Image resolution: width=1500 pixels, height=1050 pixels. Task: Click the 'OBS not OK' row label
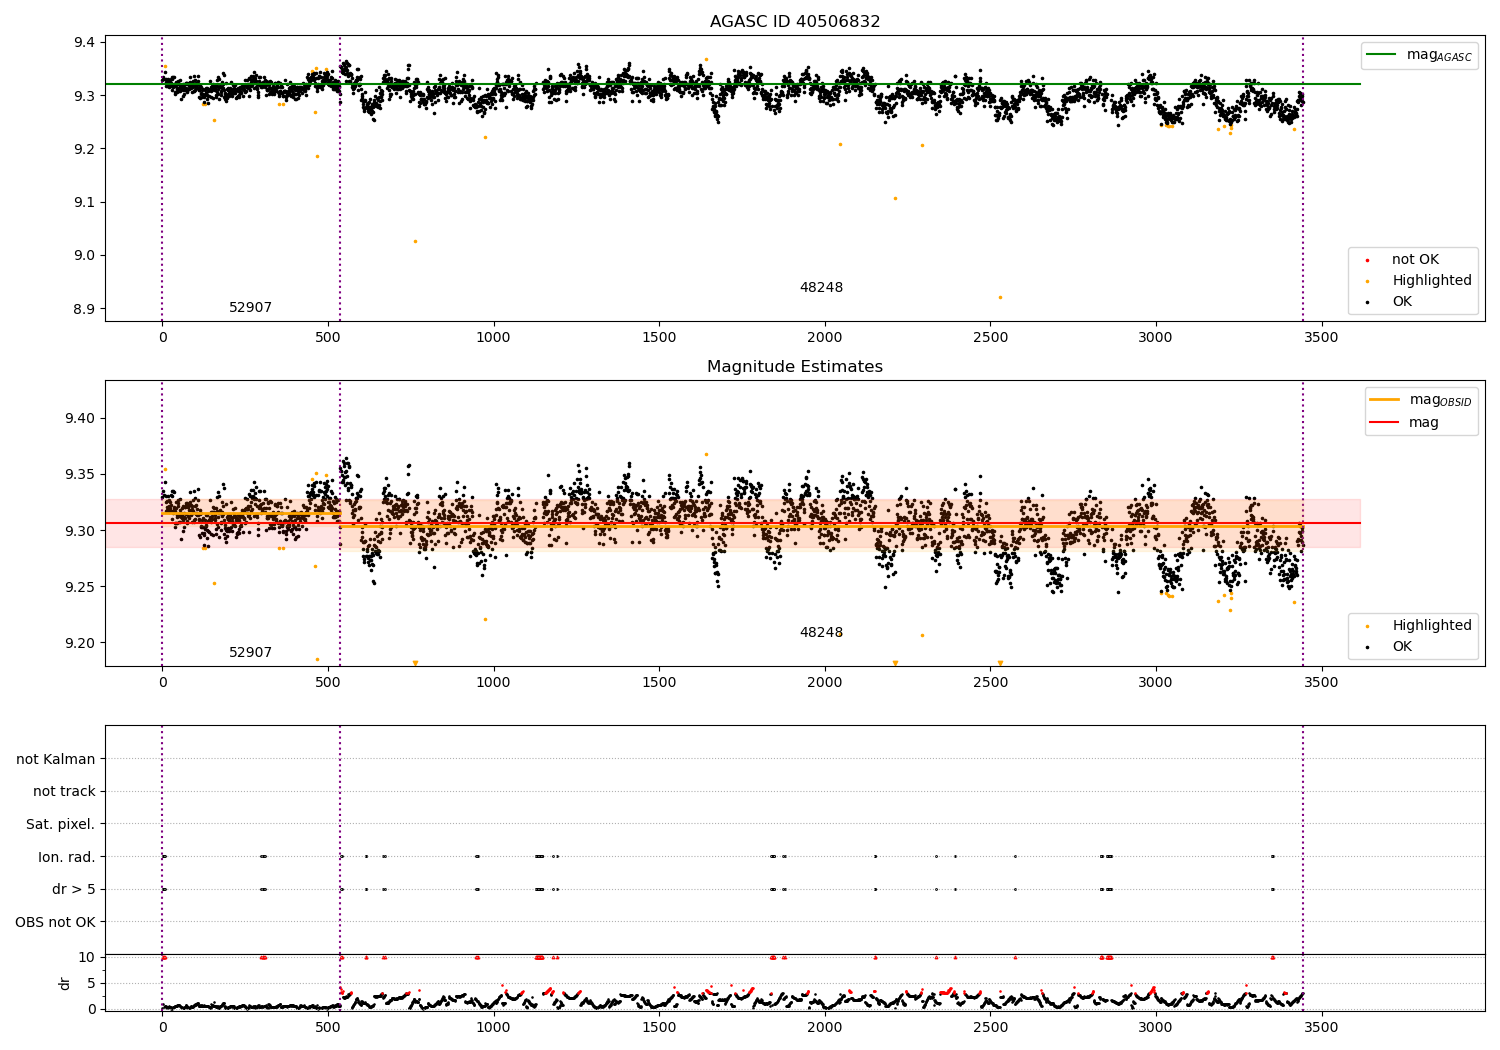coord(56,922)
